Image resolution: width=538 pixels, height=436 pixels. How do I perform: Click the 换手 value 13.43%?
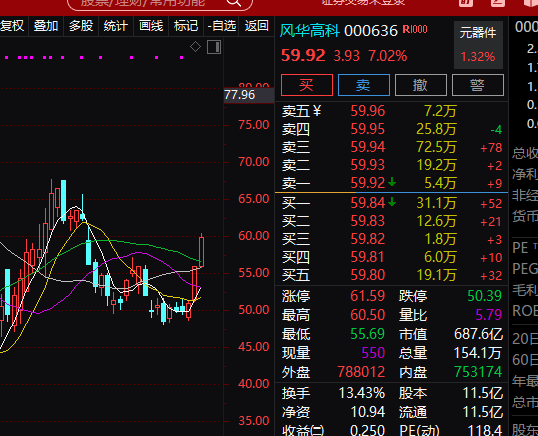point(362,393)
